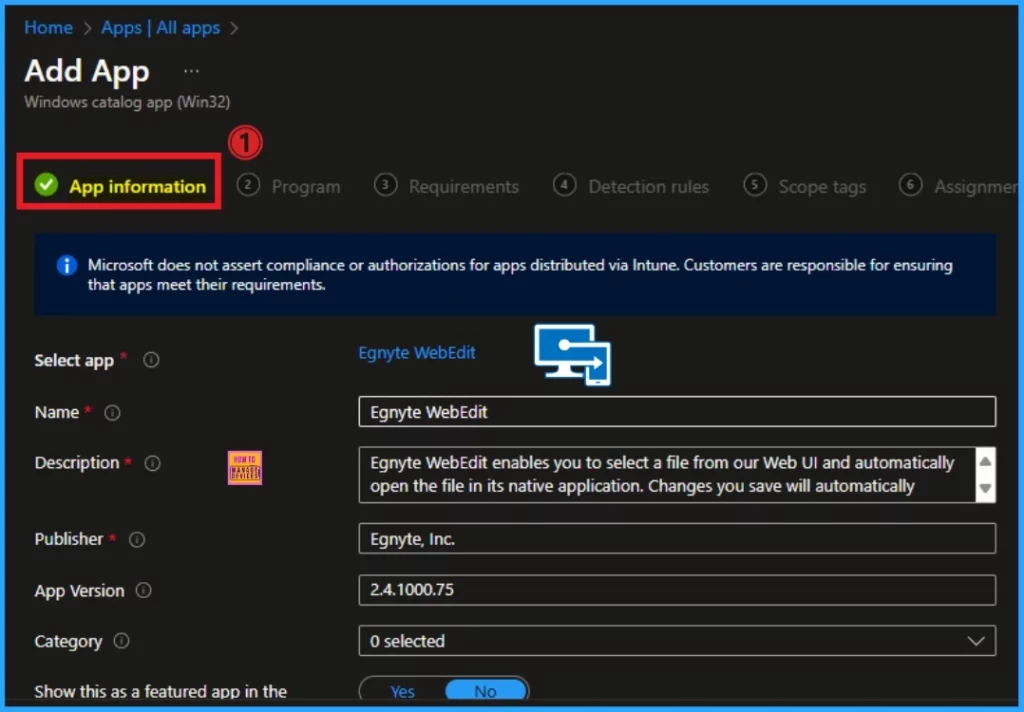Show info tooltip for Name field
Viewport: 1024px width, 712px height.
point(112,413)
